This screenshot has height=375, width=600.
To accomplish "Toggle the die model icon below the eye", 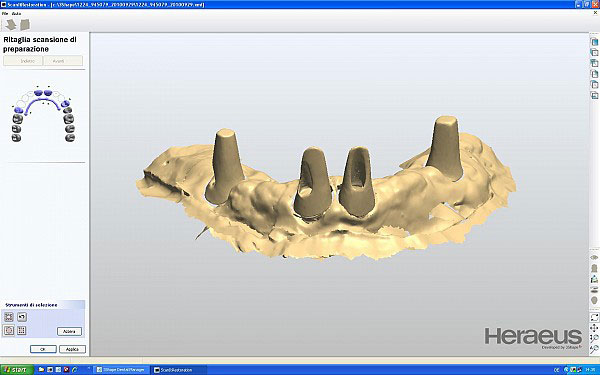I will point(594,268).
